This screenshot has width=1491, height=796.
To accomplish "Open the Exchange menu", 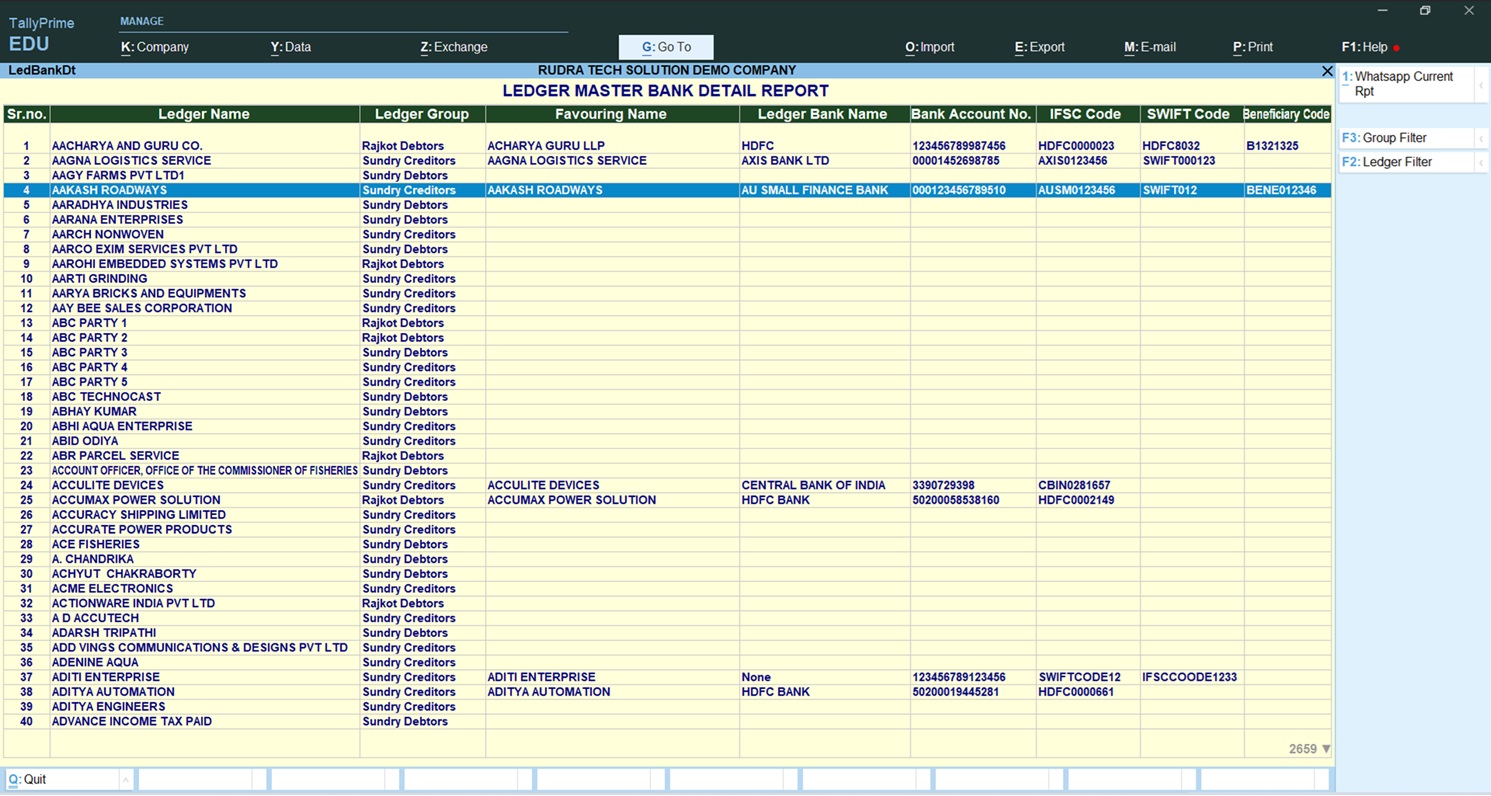I will click(454, 47).
